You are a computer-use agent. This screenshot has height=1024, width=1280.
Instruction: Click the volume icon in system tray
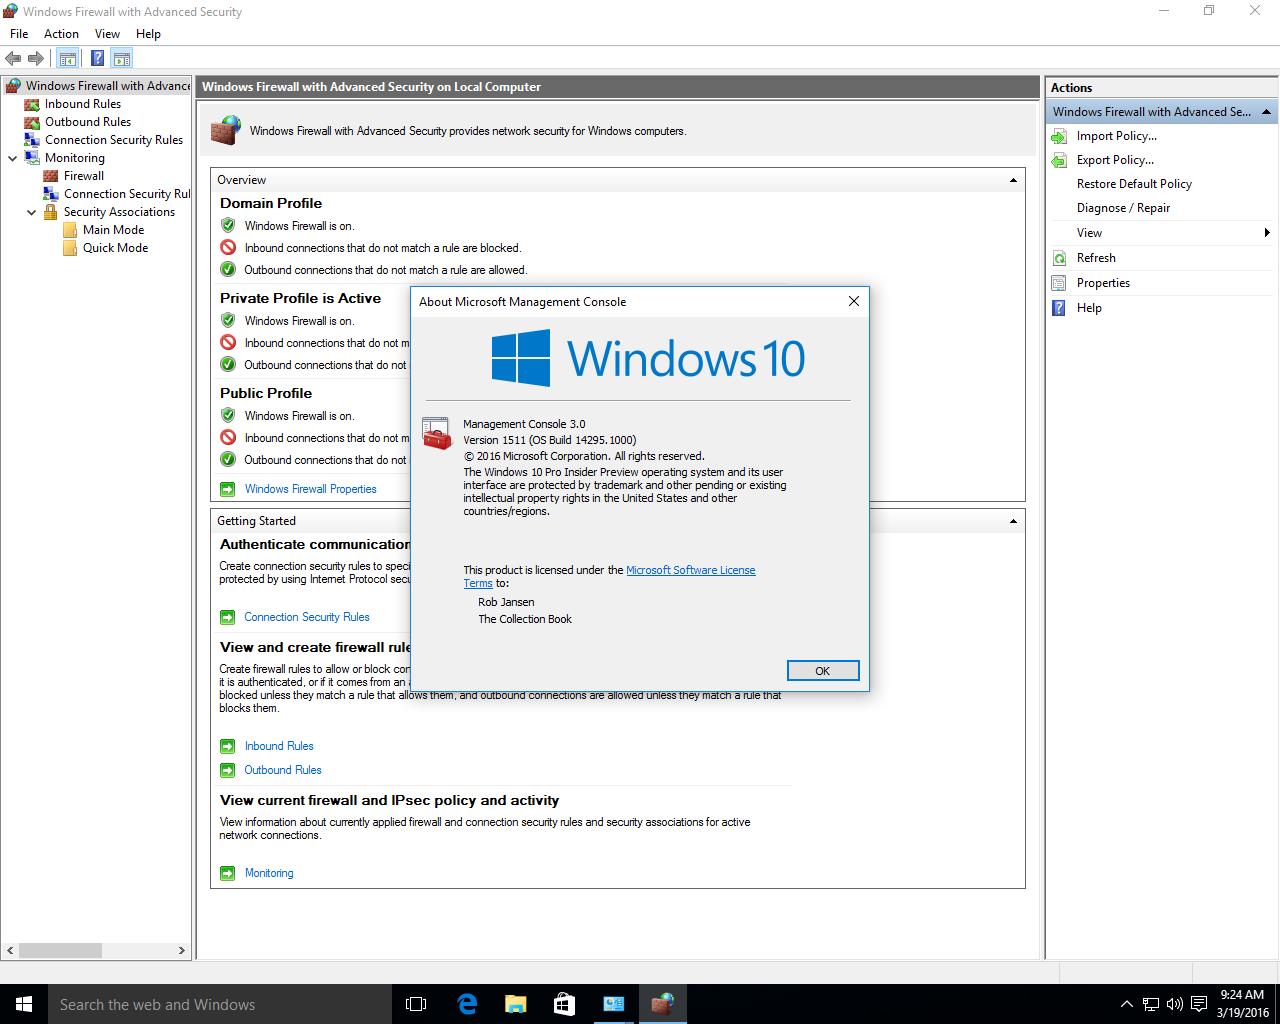(1175, 1004)
